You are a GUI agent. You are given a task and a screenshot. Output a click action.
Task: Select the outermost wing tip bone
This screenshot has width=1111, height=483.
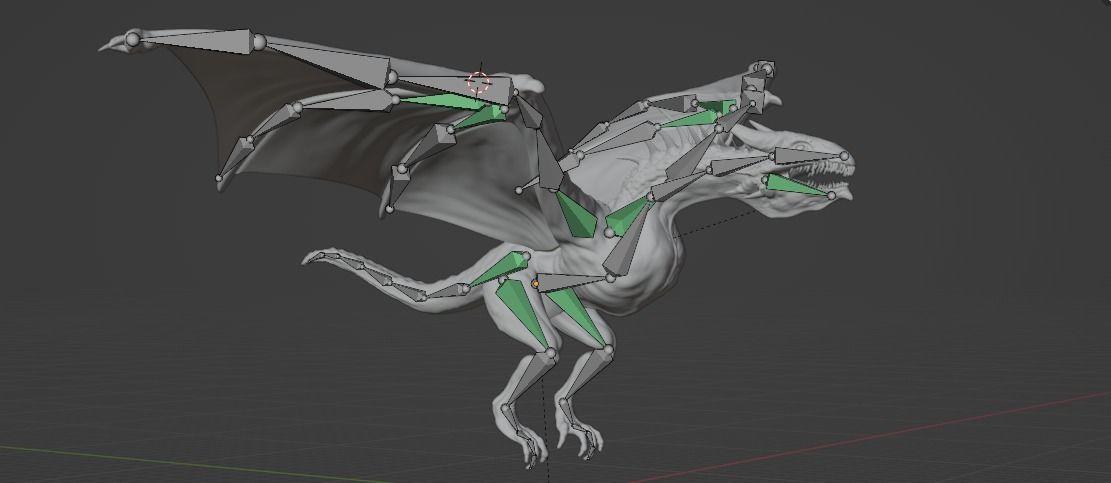point(201,40)
